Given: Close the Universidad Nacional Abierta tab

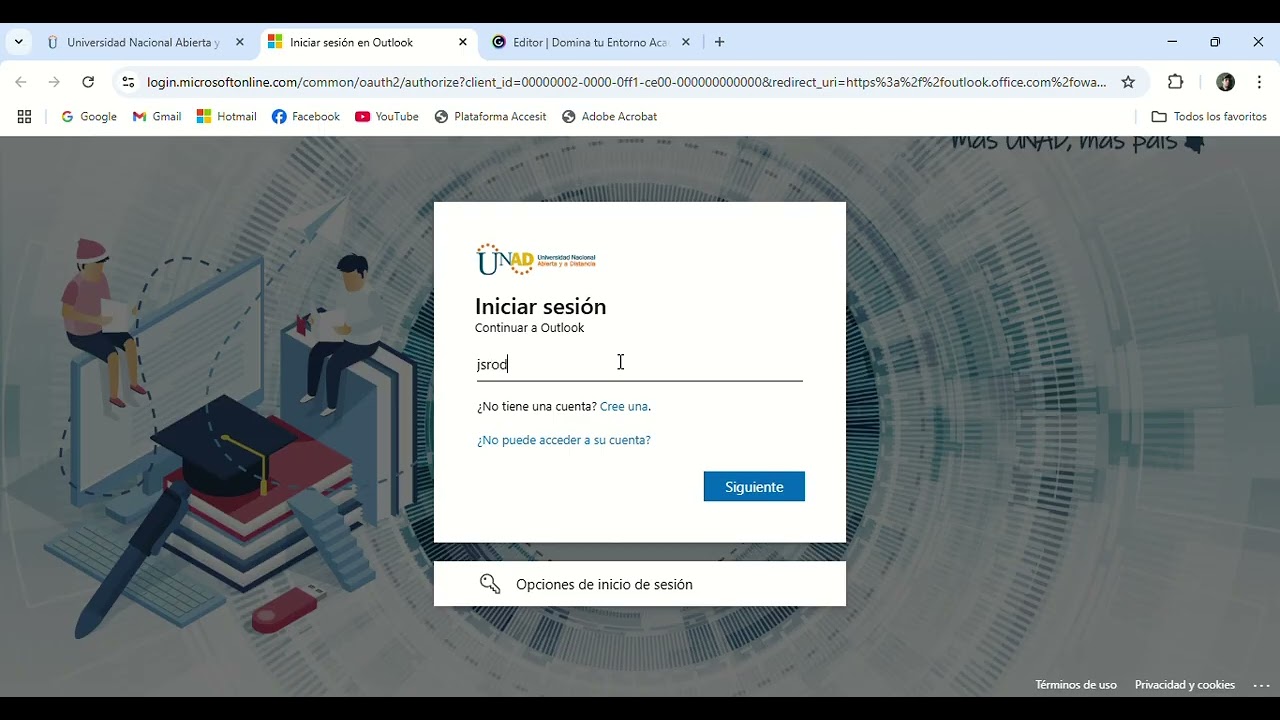Looking at the screenshot, I should pos(239,42).
